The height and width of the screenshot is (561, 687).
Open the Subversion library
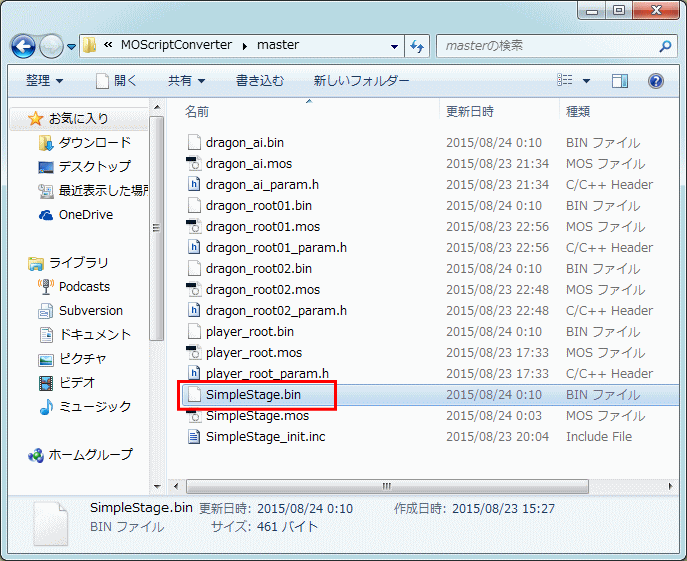click(x=91, y=311)
